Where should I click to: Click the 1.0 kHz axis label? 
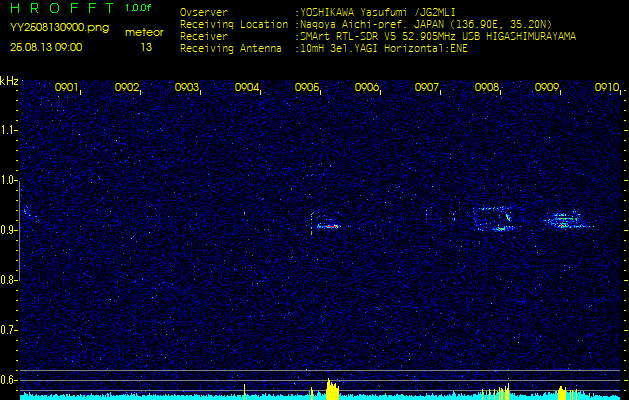(8, 181)
